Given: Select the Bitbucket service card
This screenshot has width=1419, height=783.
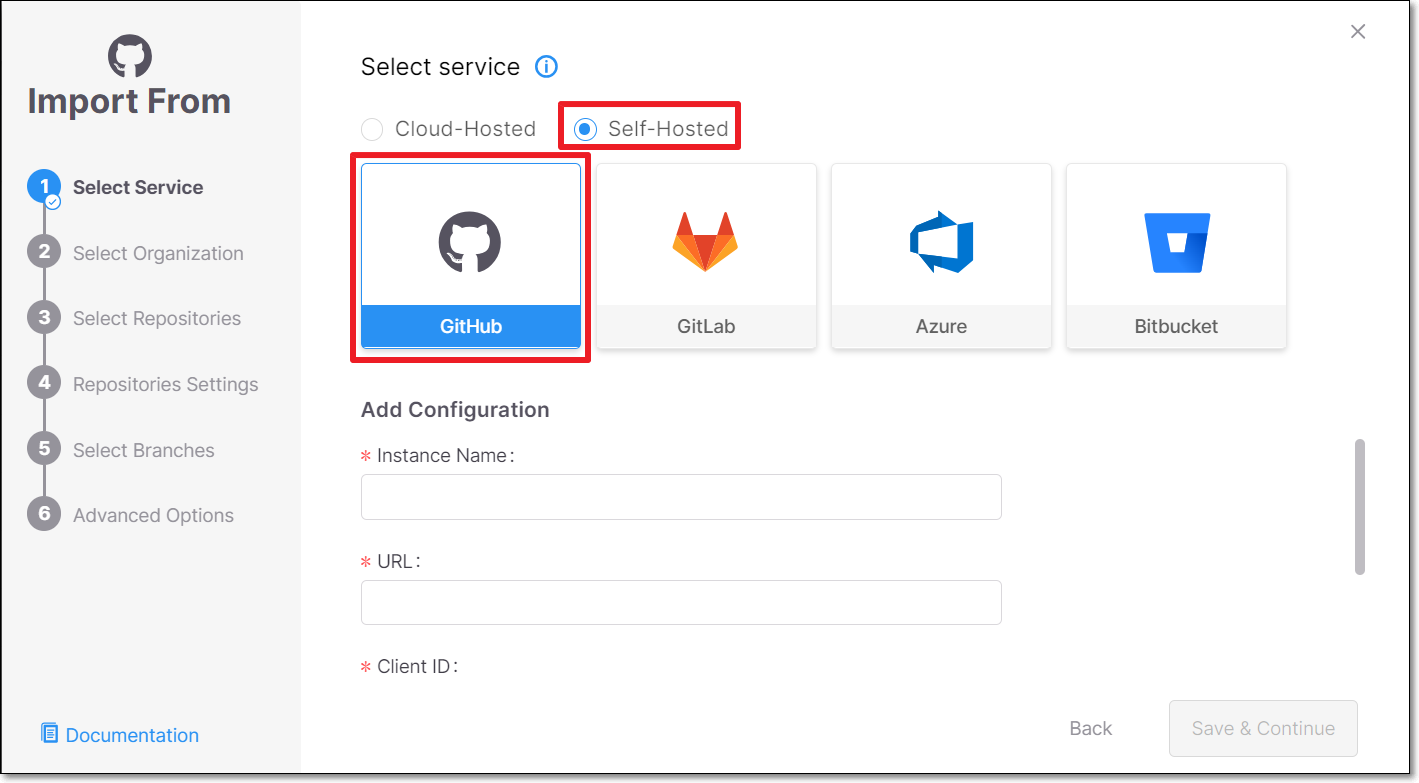Looking at the screenshot, I should (1176, 256).
